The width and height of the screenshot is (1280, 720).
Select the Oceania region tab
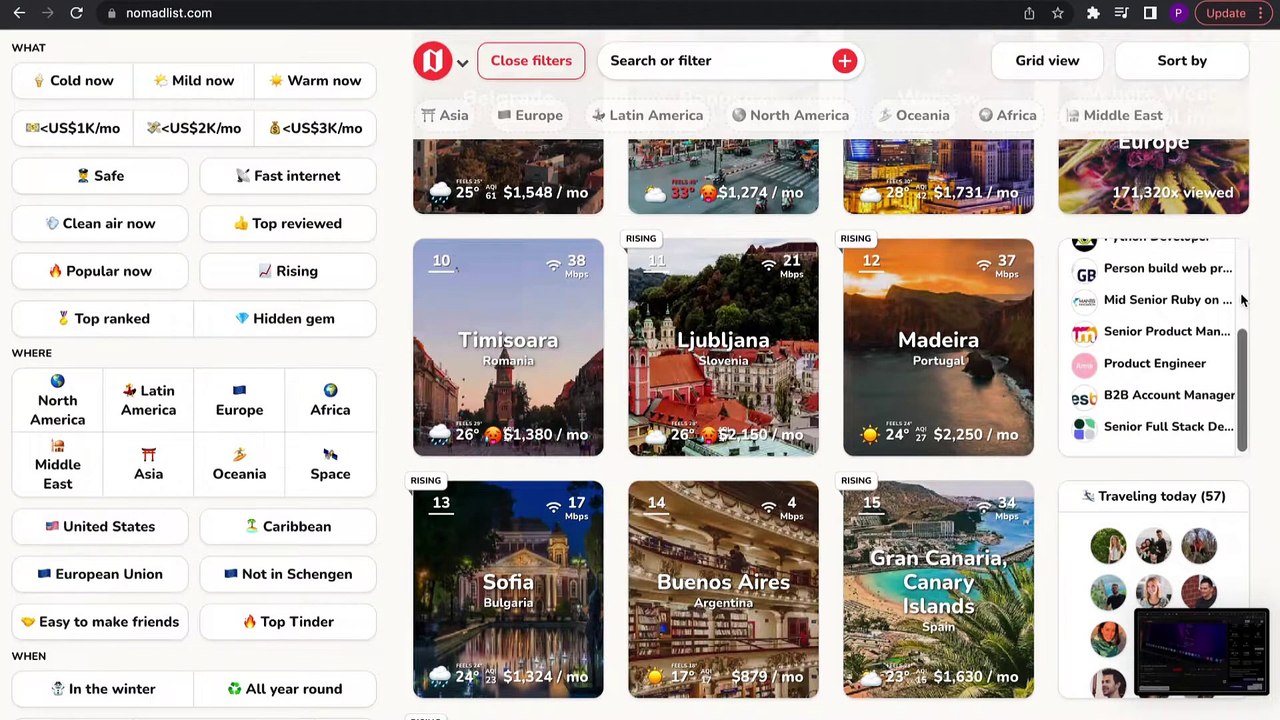[914, 115]
